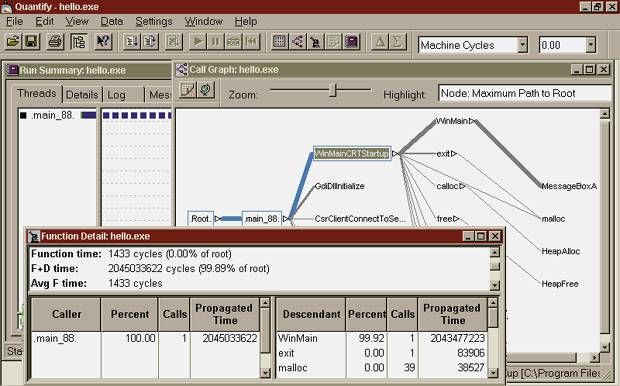The image size is (620, 386).
Task: Open the 0.00 precision dropdown
Action: [591, 45]
